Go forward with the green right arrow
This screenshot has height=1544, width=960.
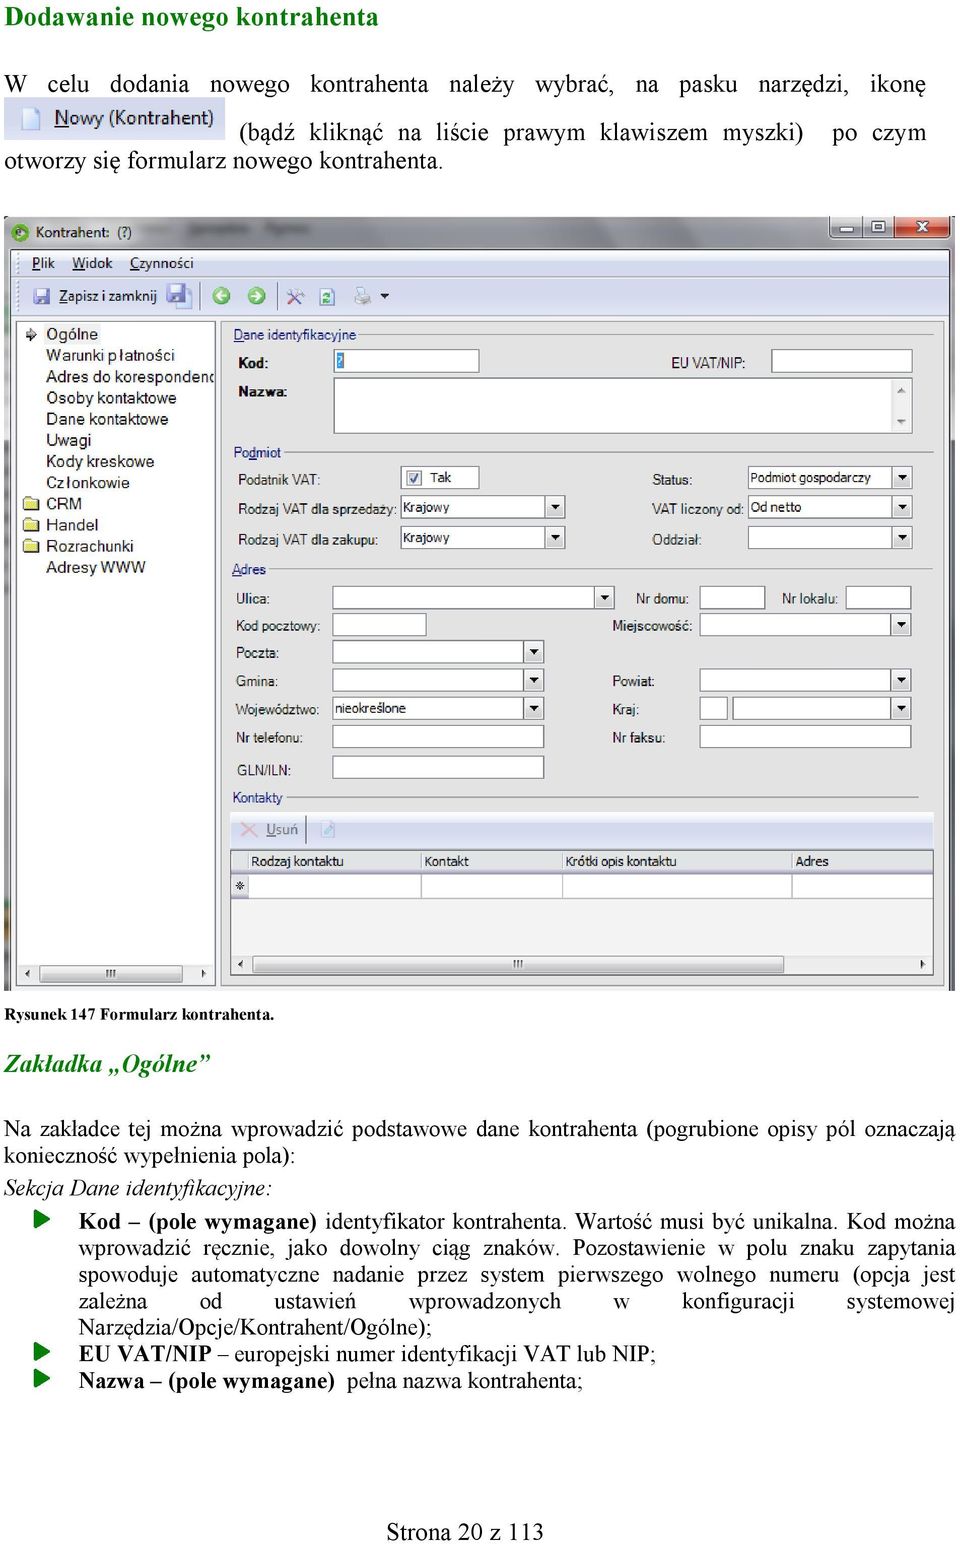click(256, 296)
